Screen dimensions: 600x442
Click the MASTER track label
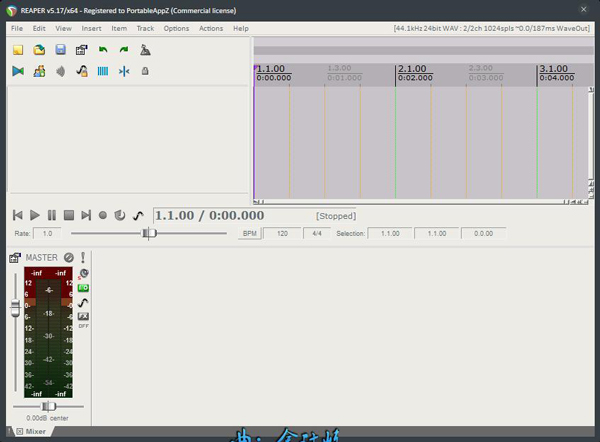click(41, 258)
